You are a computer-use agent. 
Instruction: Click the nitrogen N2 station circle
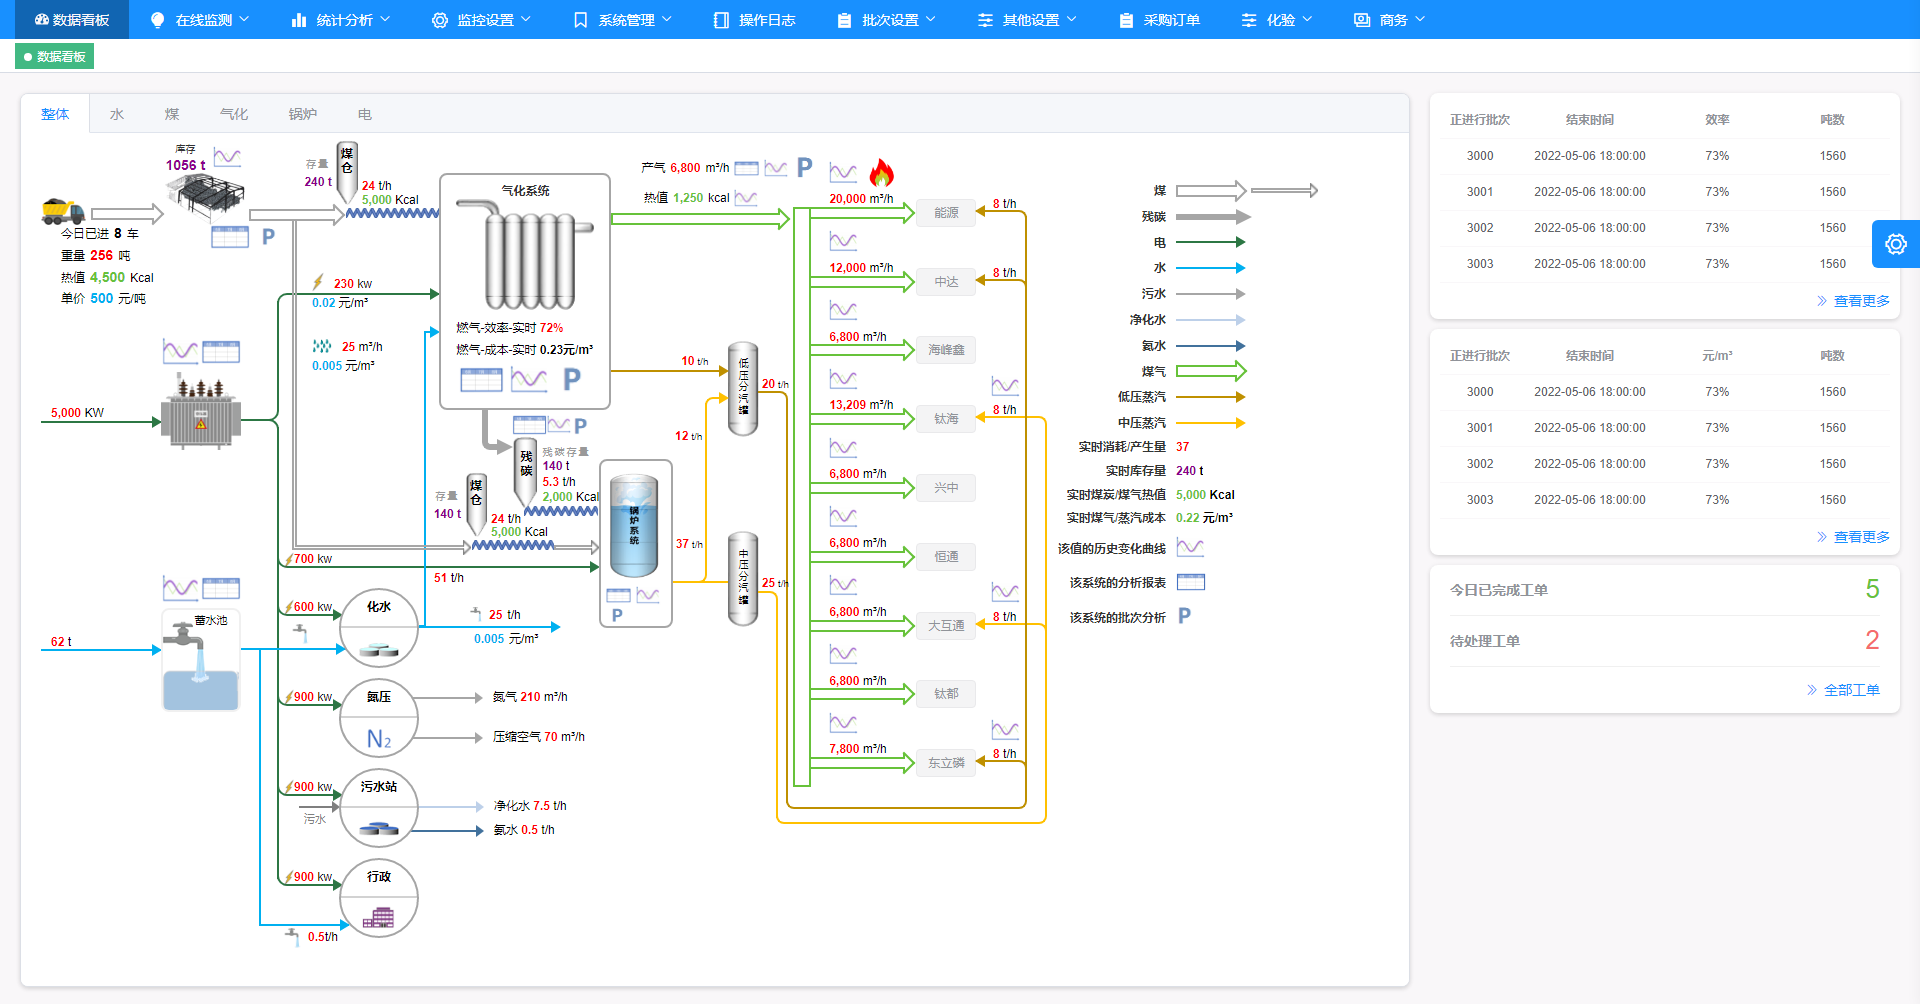[x=378, y=719]
